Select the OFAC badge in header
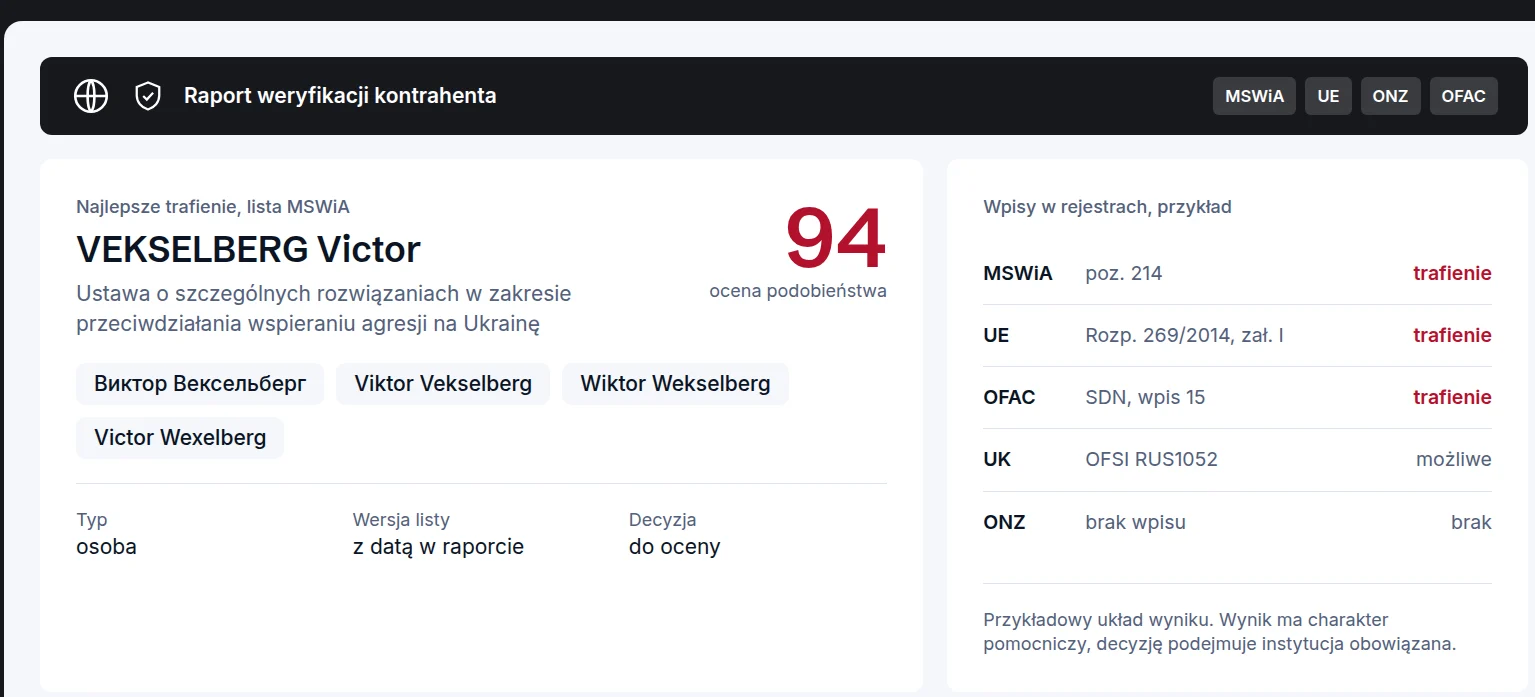1535x697 pixels. (1463, 96)
